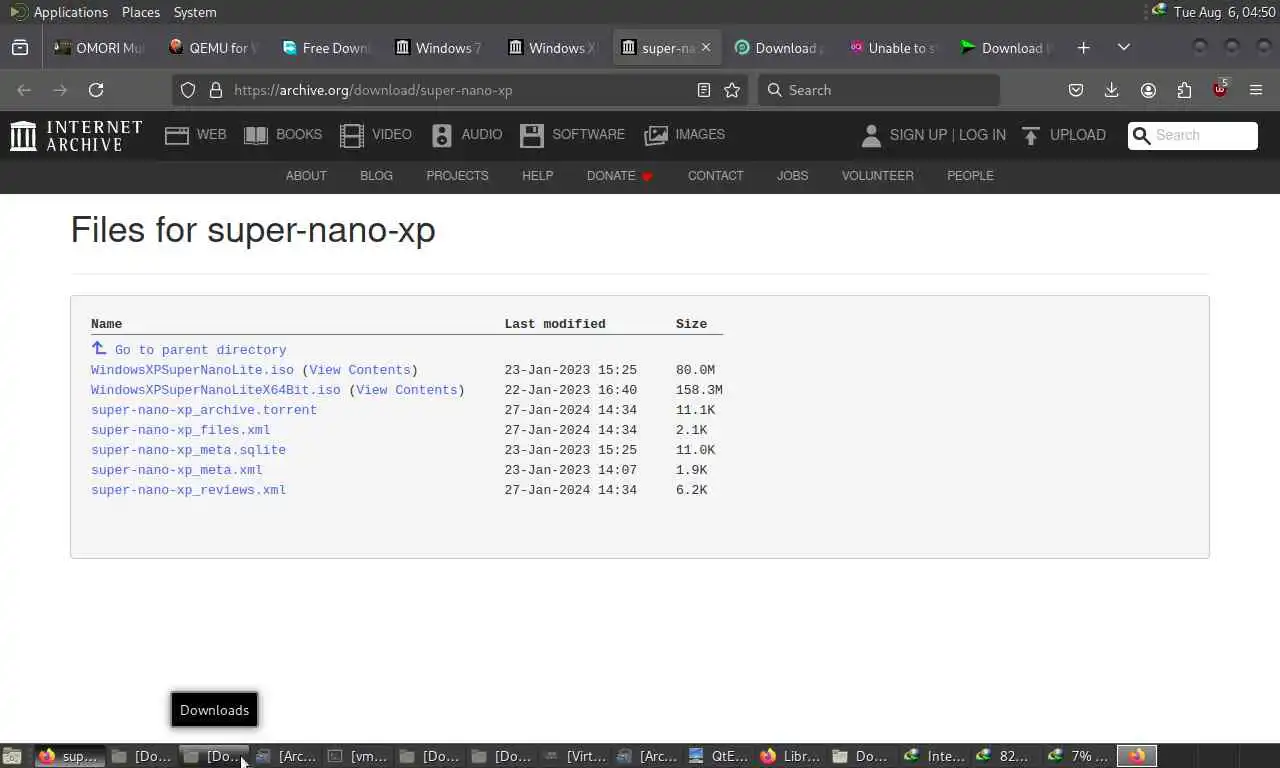Open the Firefox downloads panel
The image size is (1280, 768).
1111,90
